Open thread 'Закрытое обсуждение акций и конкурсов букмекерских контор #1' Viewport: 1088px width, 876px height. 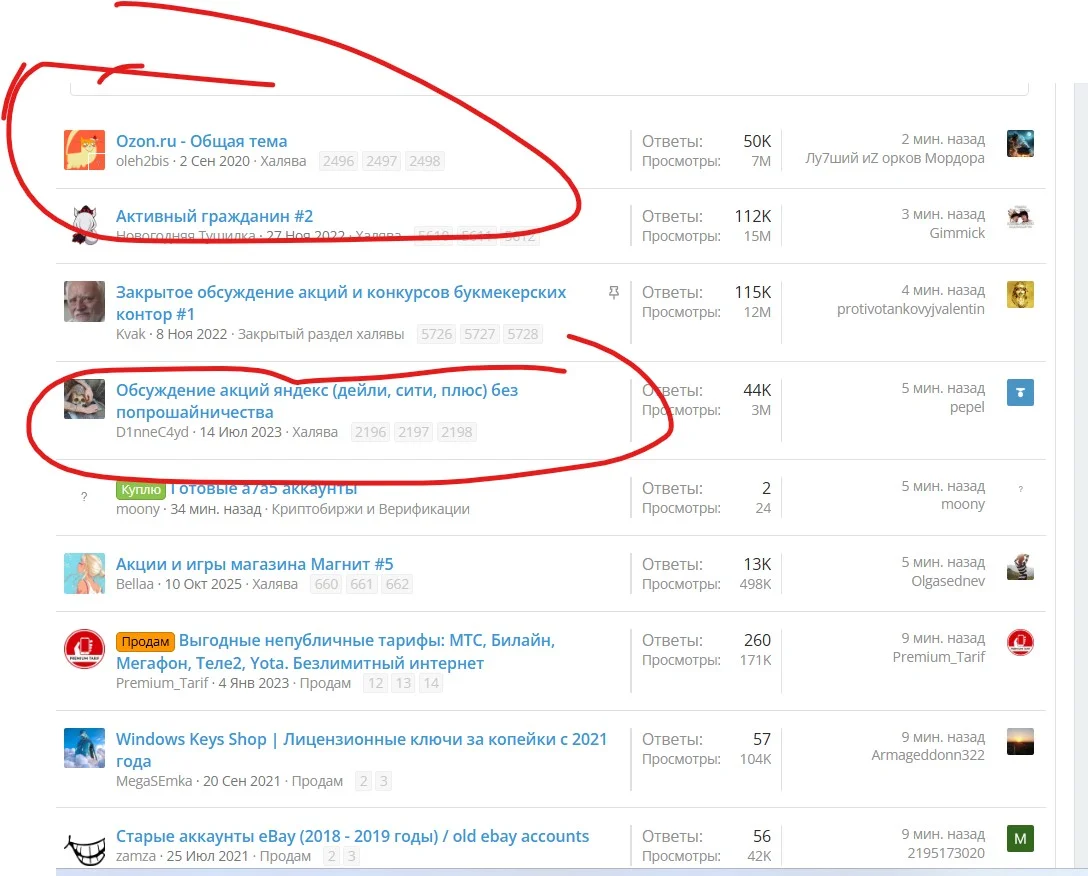point(341,303)
